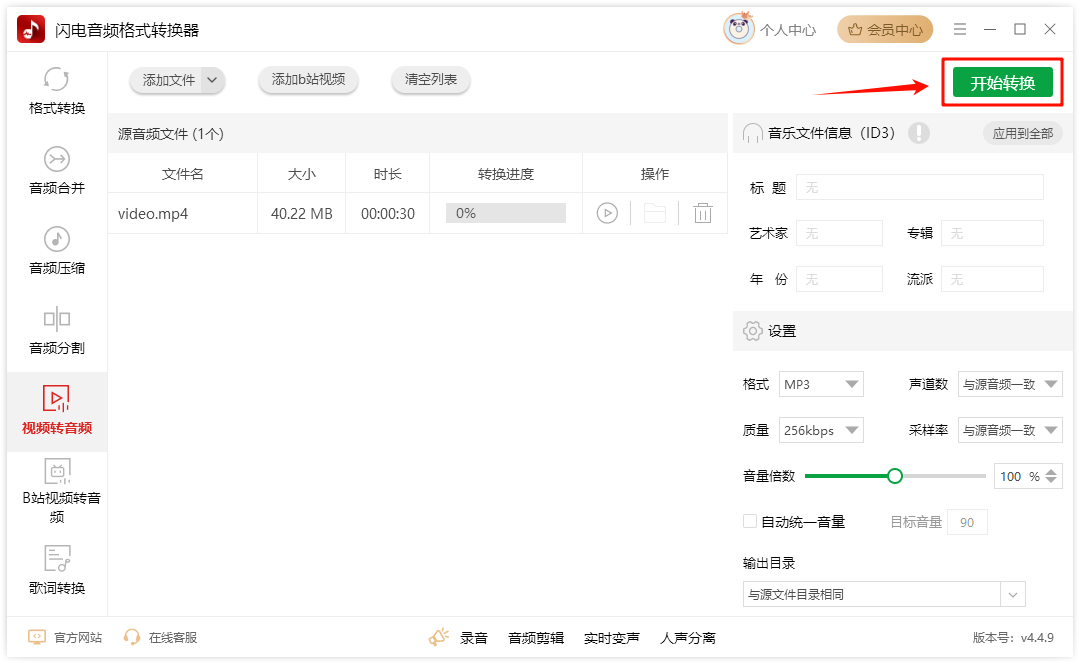The width and height of the screenshot is (1080, 664).
Task: Open the 质量 256kbps dropdown
Action: (x=821, y=430)
